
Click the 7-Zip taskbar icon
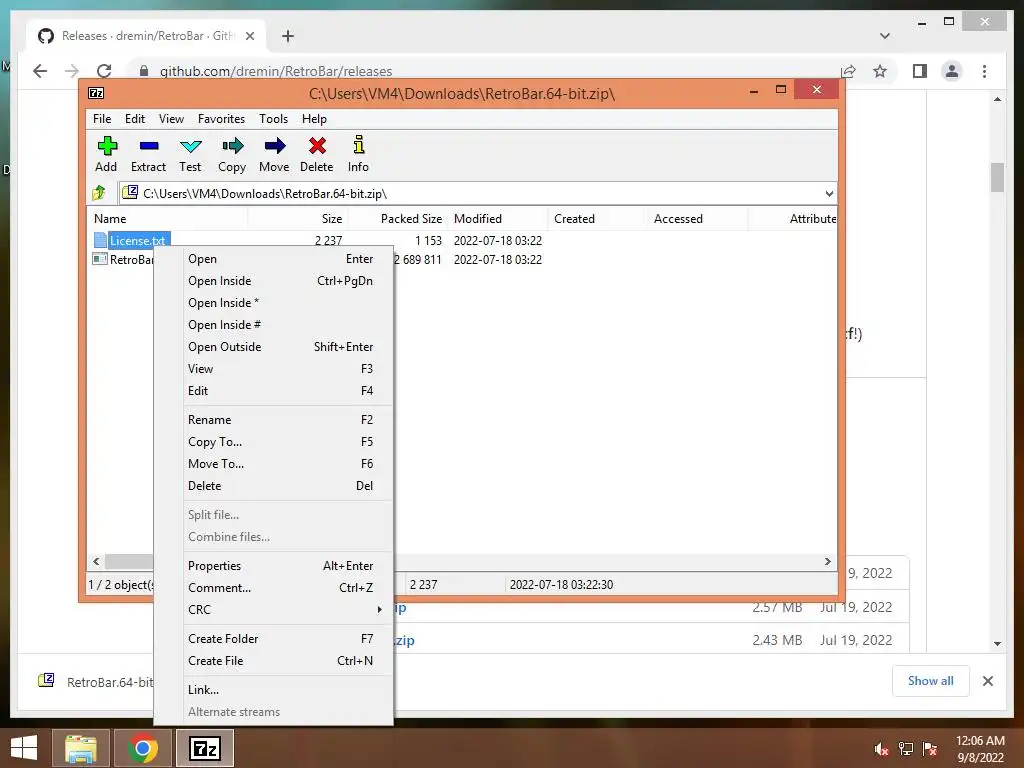click(204, 748)
